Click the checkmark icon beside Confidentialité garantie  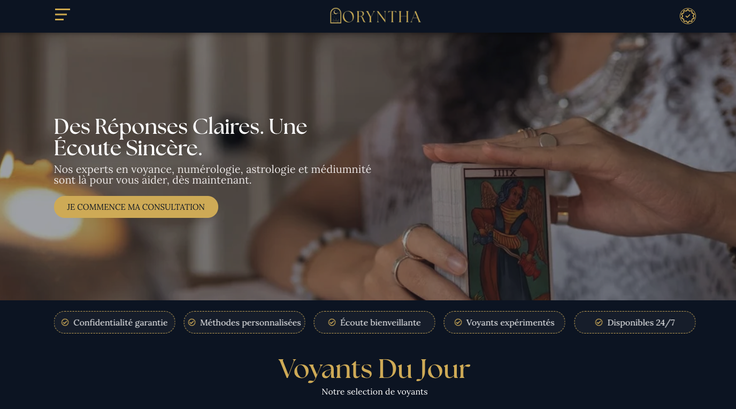[65, 323]
